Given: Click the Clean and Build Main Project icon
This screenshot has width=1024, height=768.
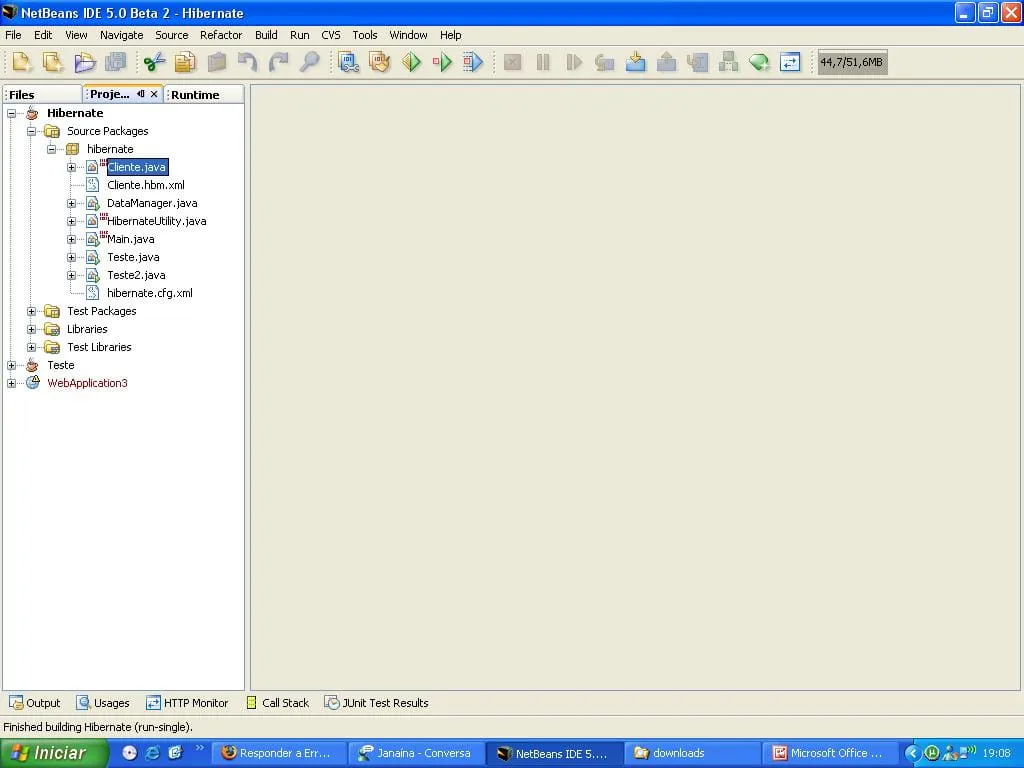Looking at the screenshot, I should coord(379,63).
